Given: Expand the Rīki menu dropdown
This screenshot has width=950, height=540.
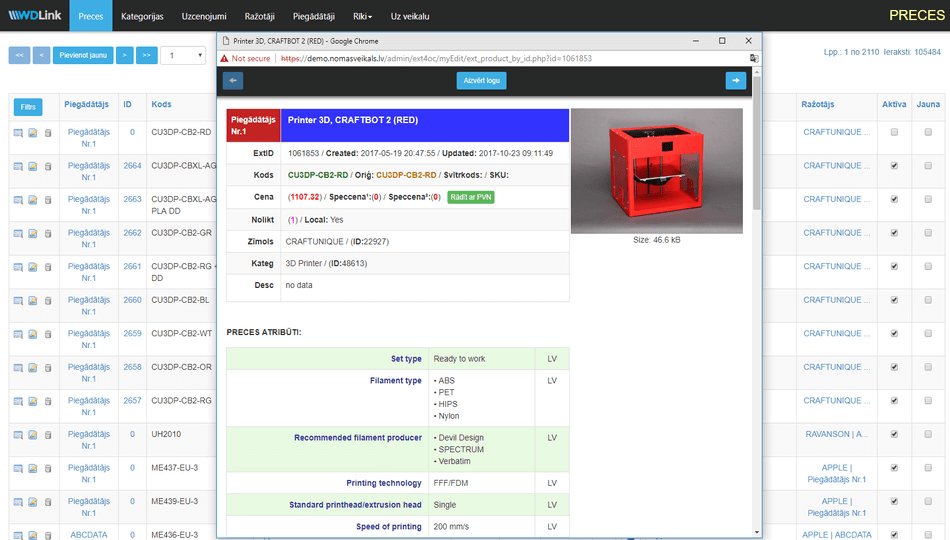Looking at the screenshot, I should pyautogui.click(x=363, y=16).
